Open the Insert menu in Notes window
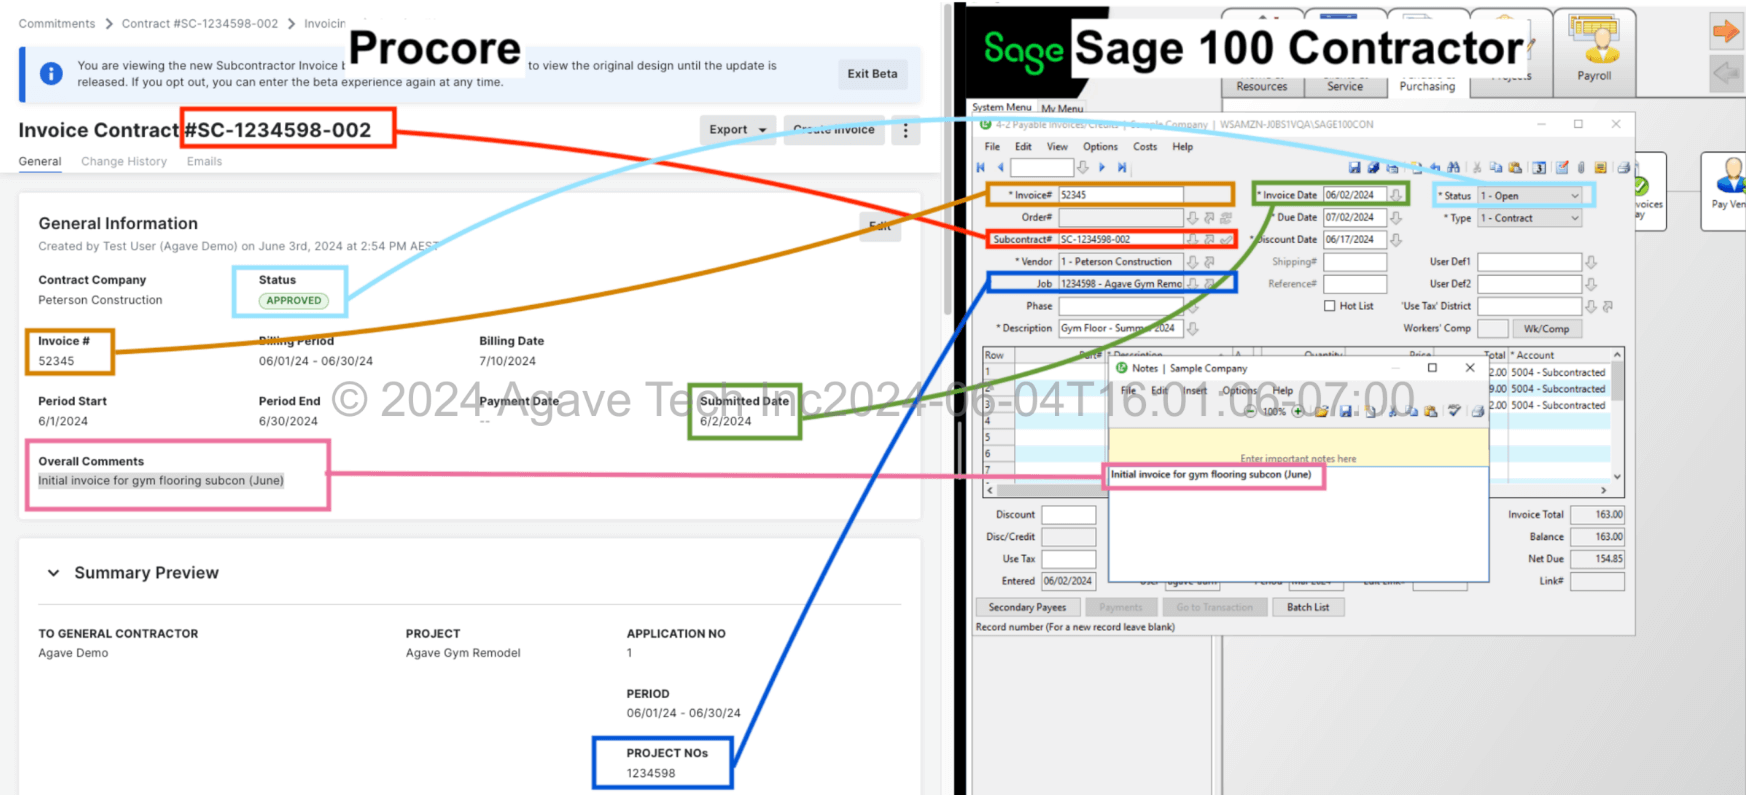The image size is (1746, 795). click(x=1195, y=391)
